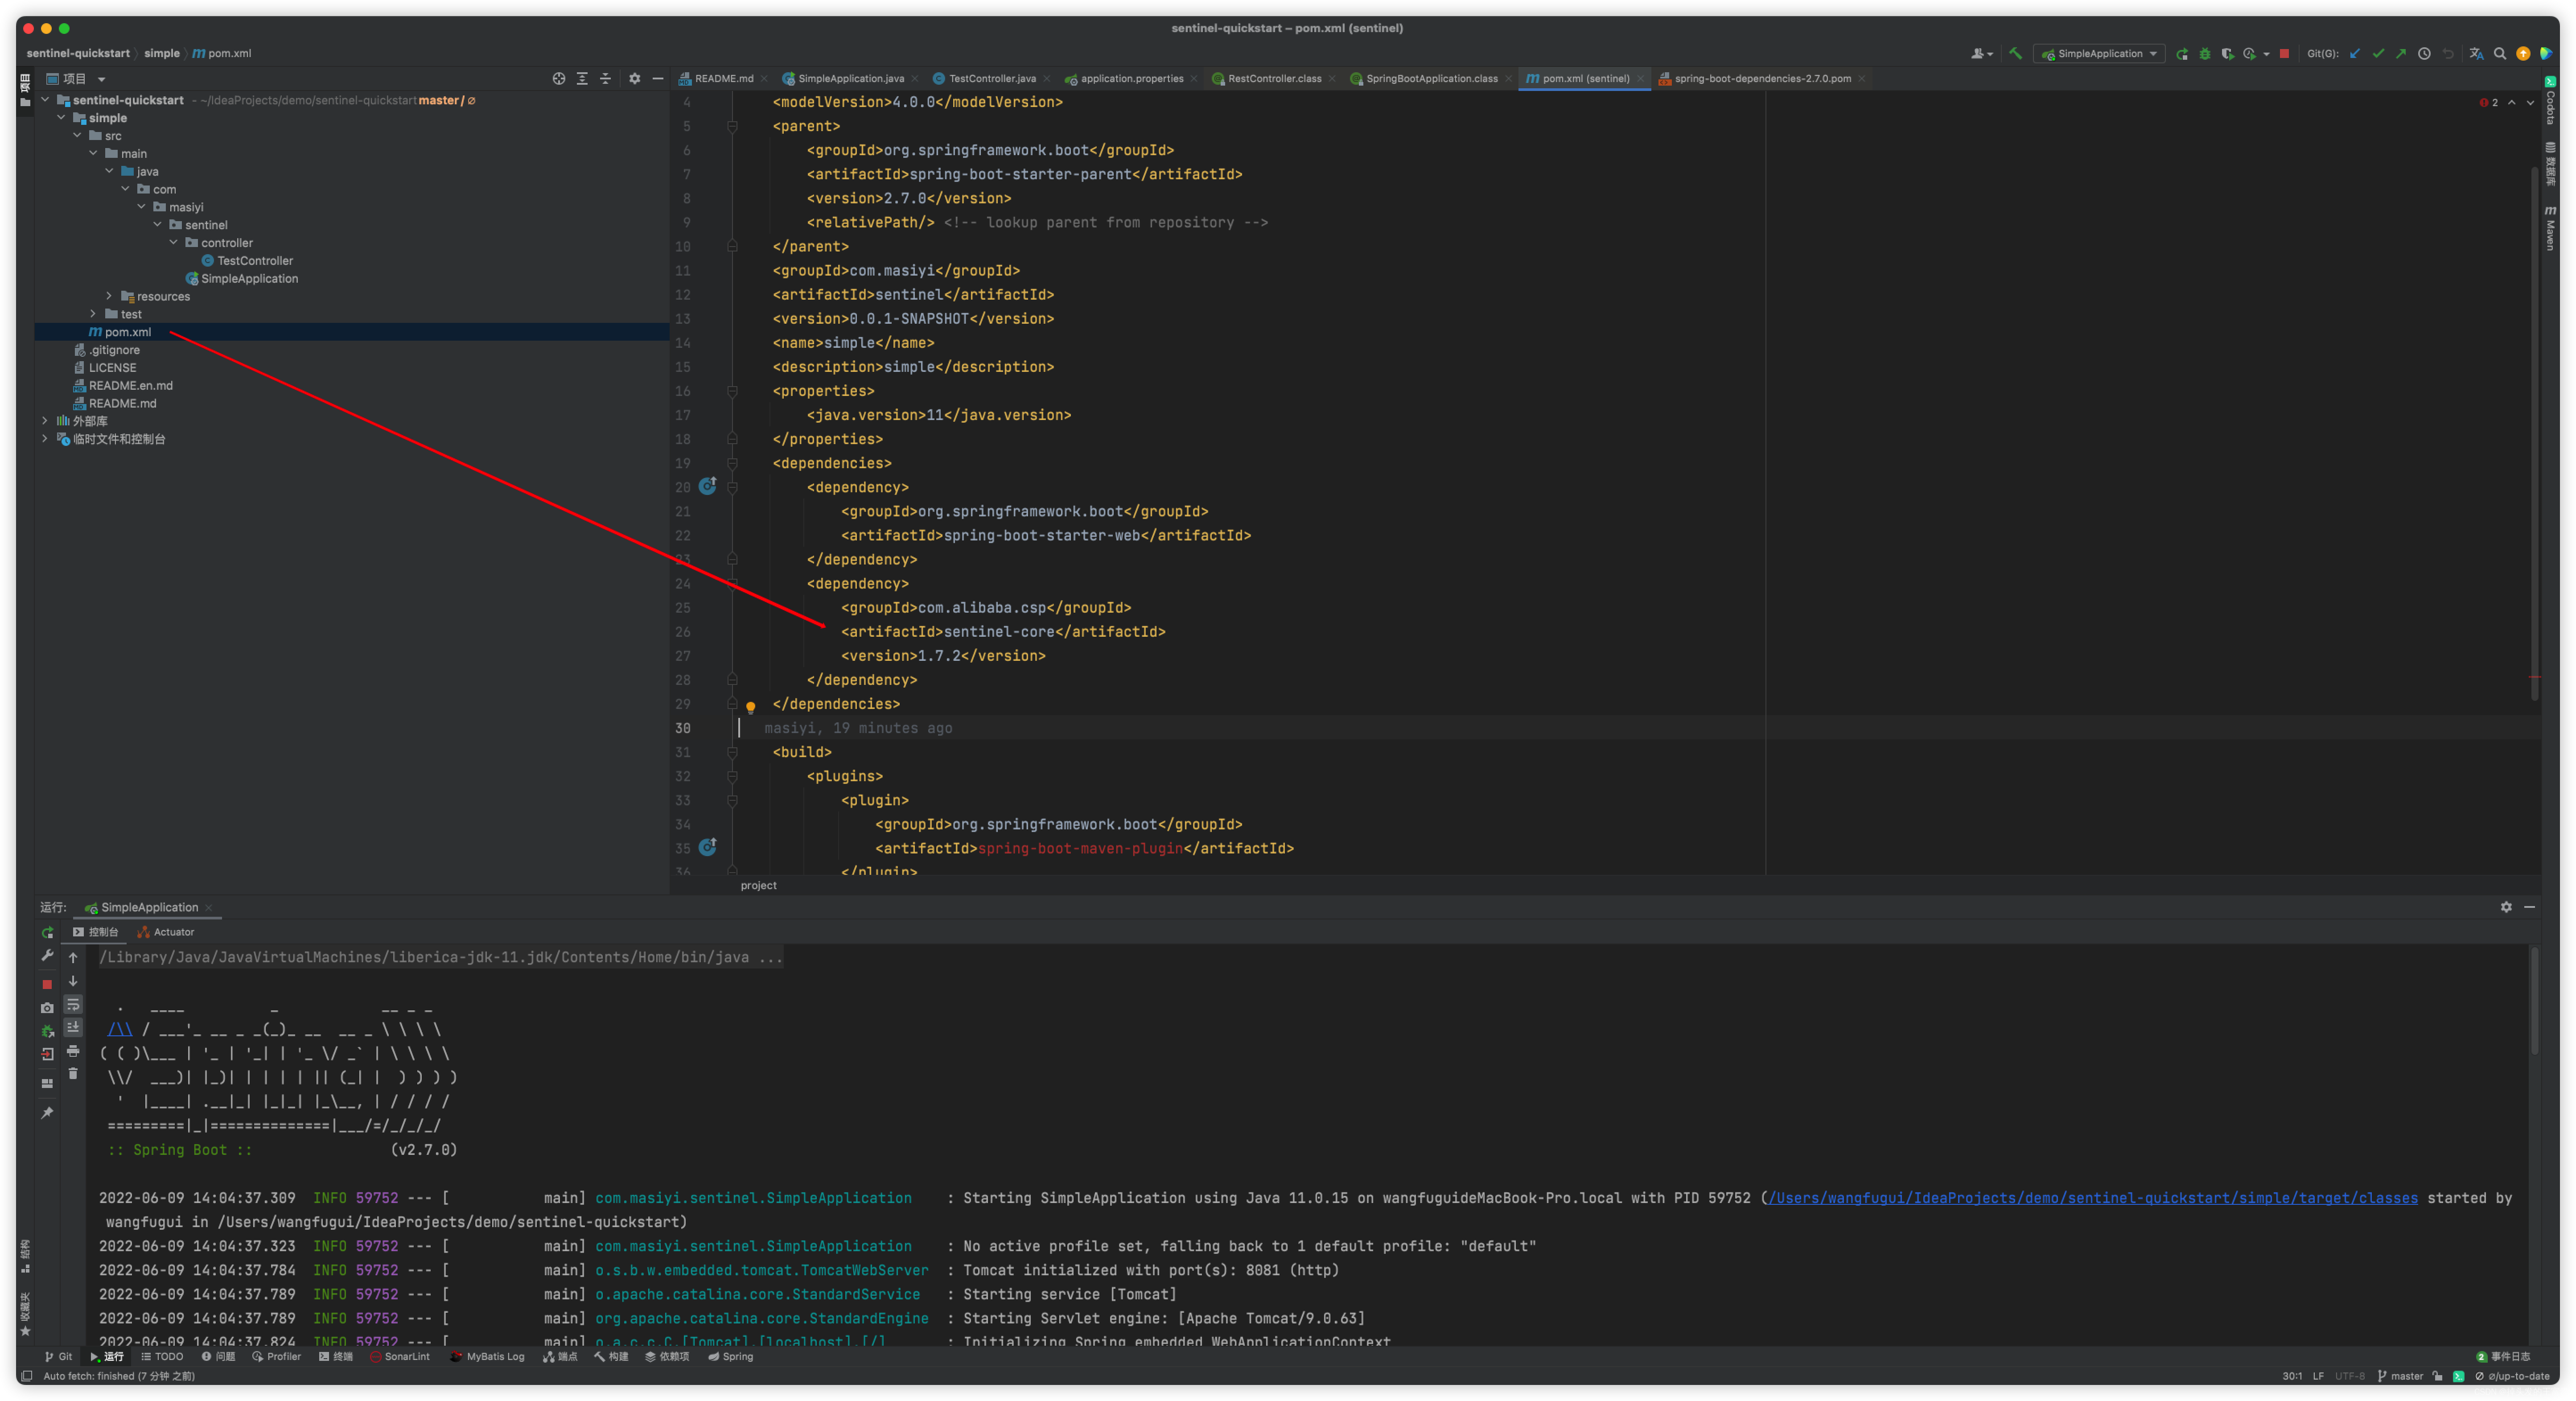Open the SonarLint tool window button
The height and width of the screenshot is (1401, 2576).
coord(400,1357)
